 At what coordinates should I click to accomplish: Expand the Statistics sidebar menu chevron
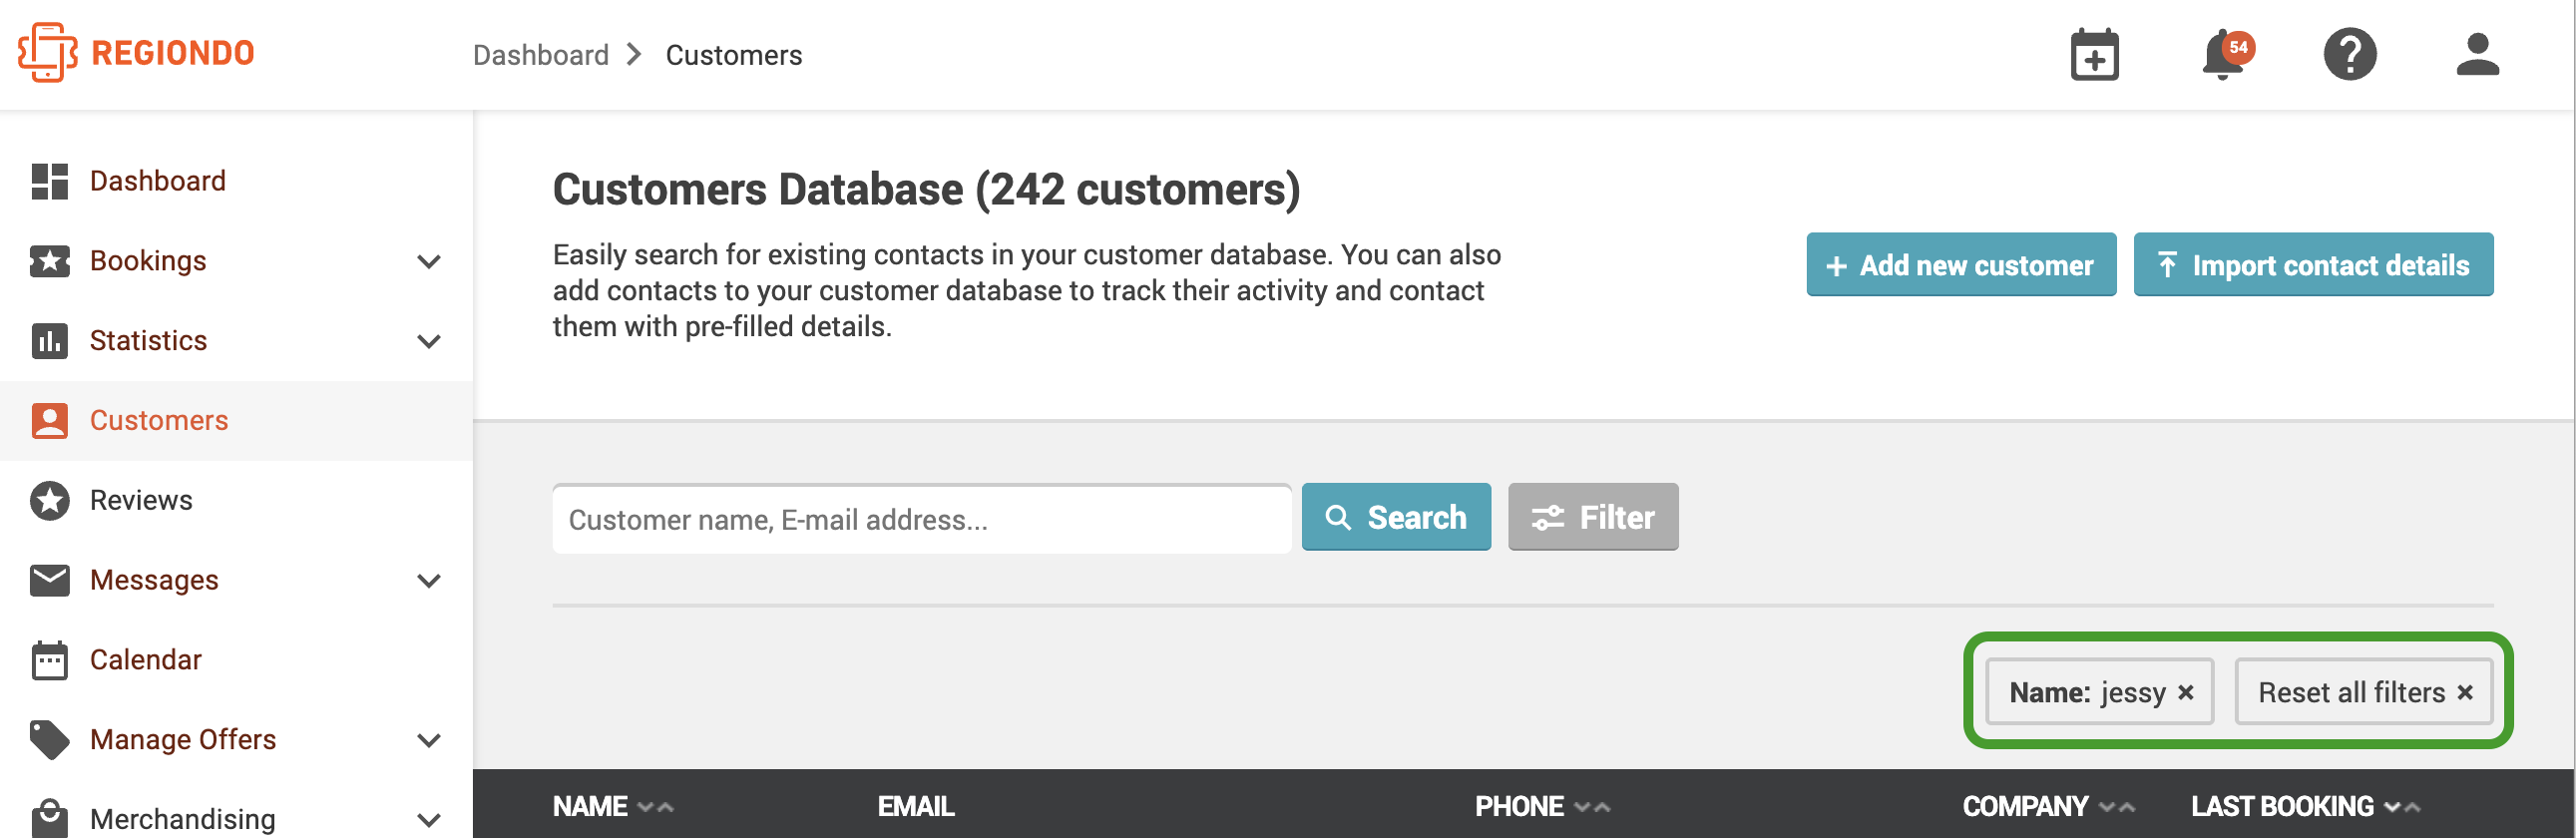point(429,342)
